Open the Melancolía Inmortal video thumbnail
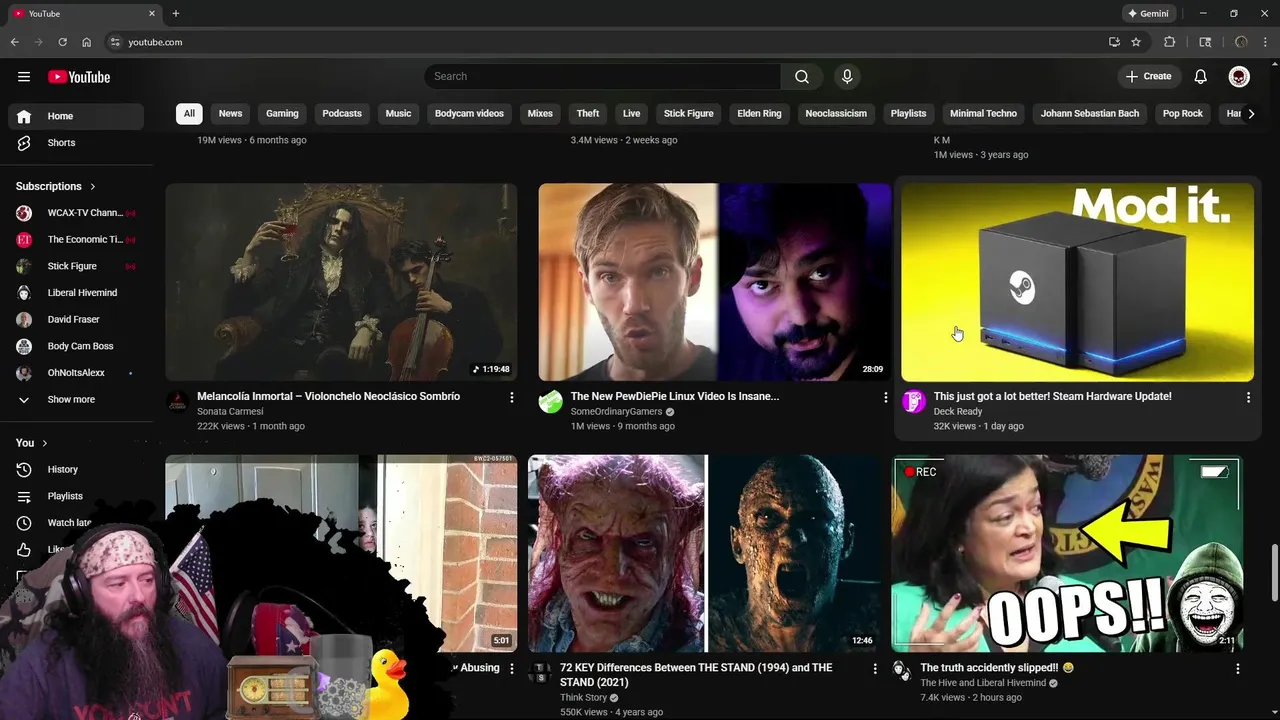 coord(341,282)
